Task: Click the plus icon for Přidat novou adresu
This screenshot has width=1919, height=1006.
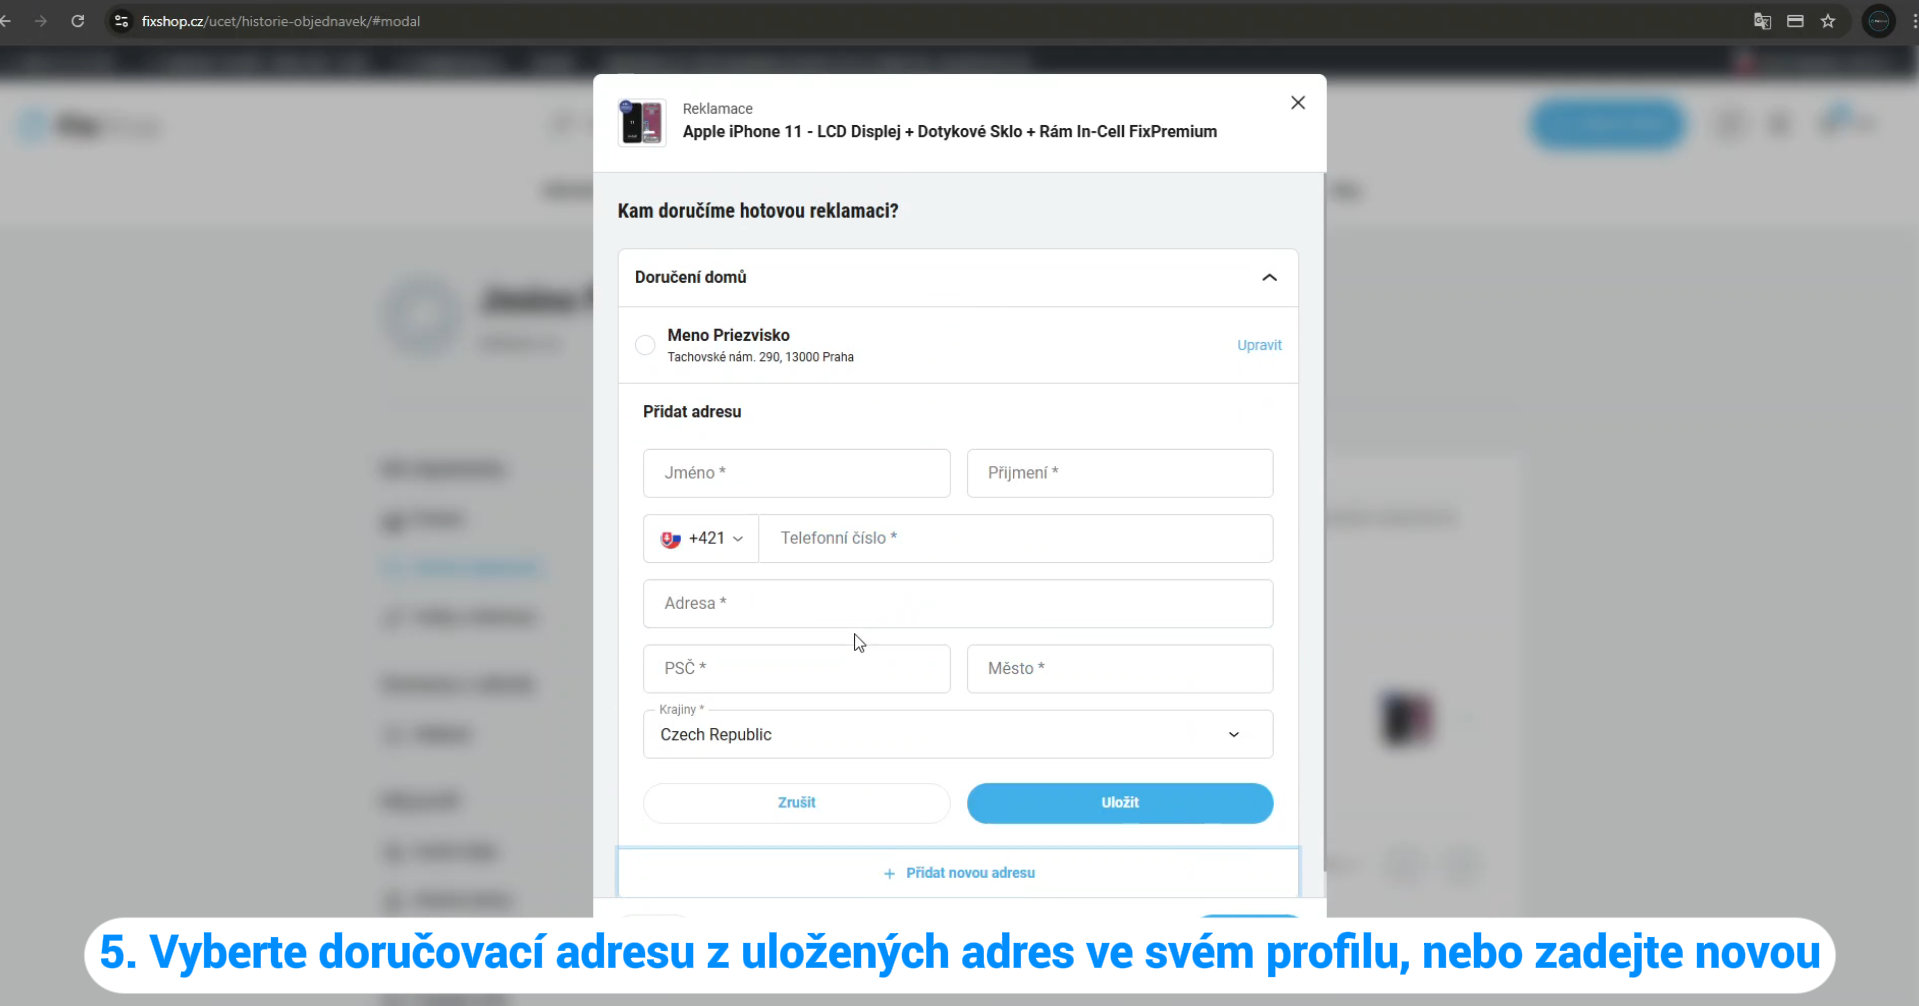Action: tap(889, 873)
